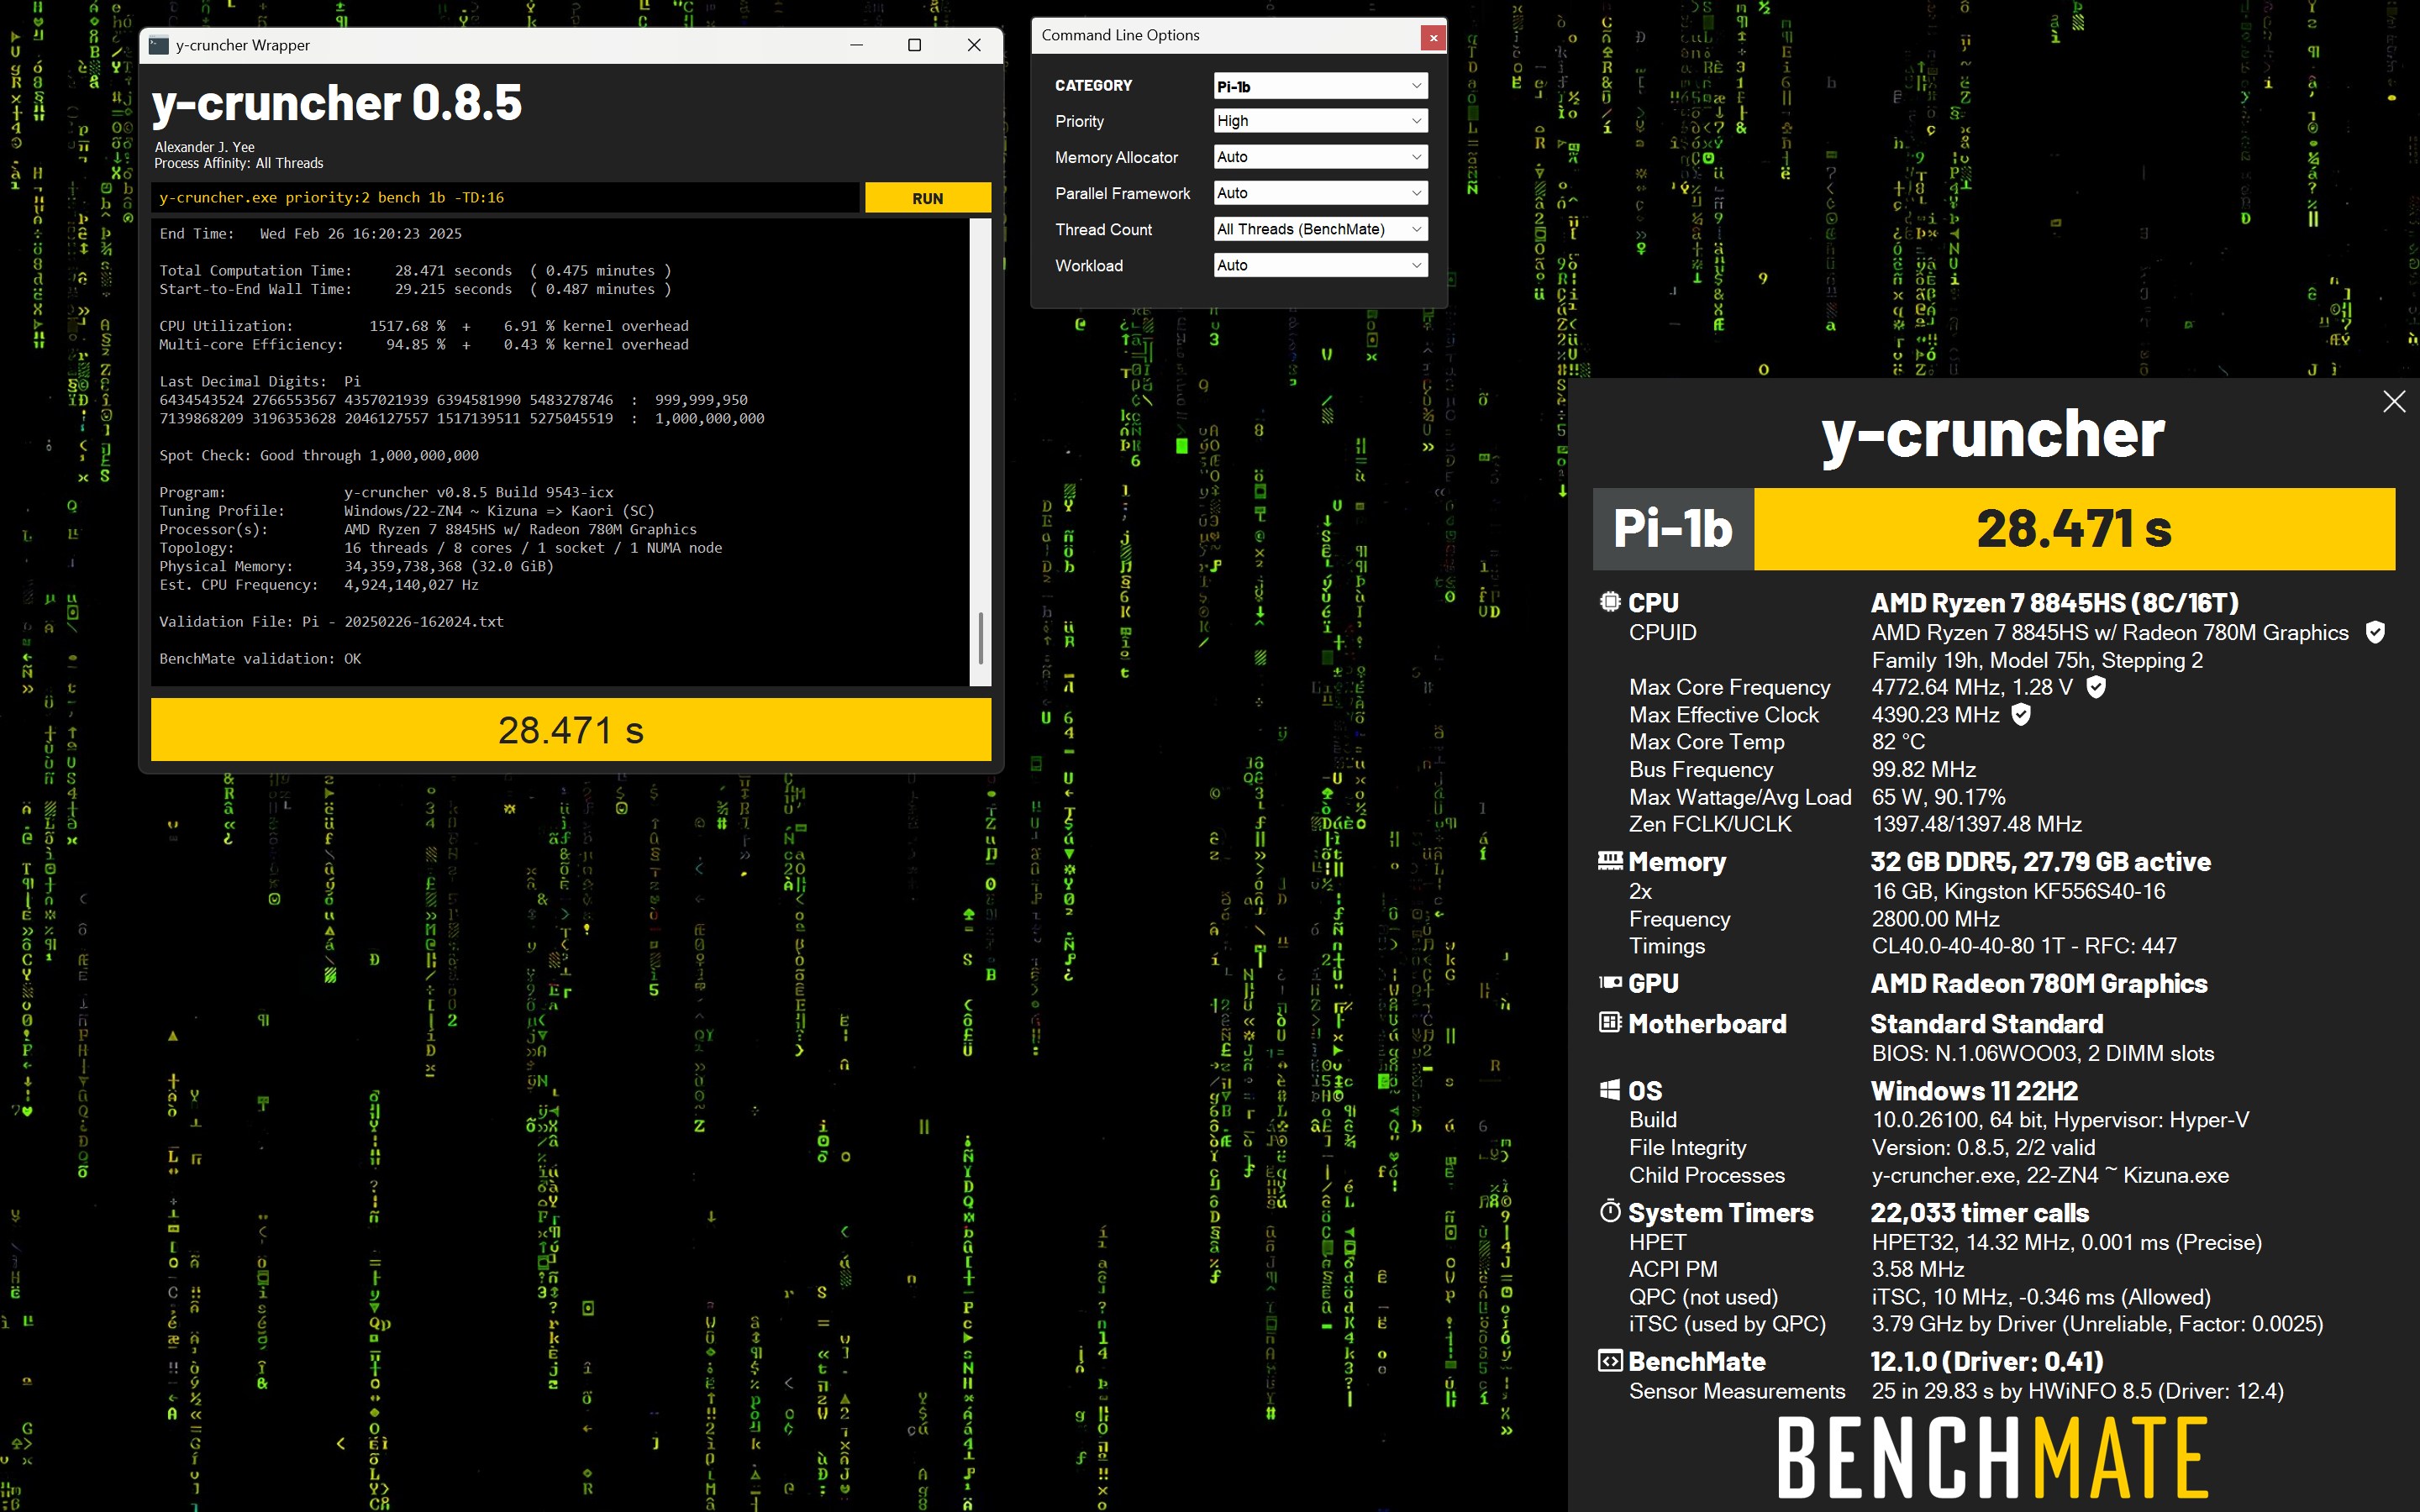The height and width of the screenshot is (1512, 2420).
Task: Click the 'y-cruncher 0.8.5' heading in the wrapper
Action: click(337, 102)
